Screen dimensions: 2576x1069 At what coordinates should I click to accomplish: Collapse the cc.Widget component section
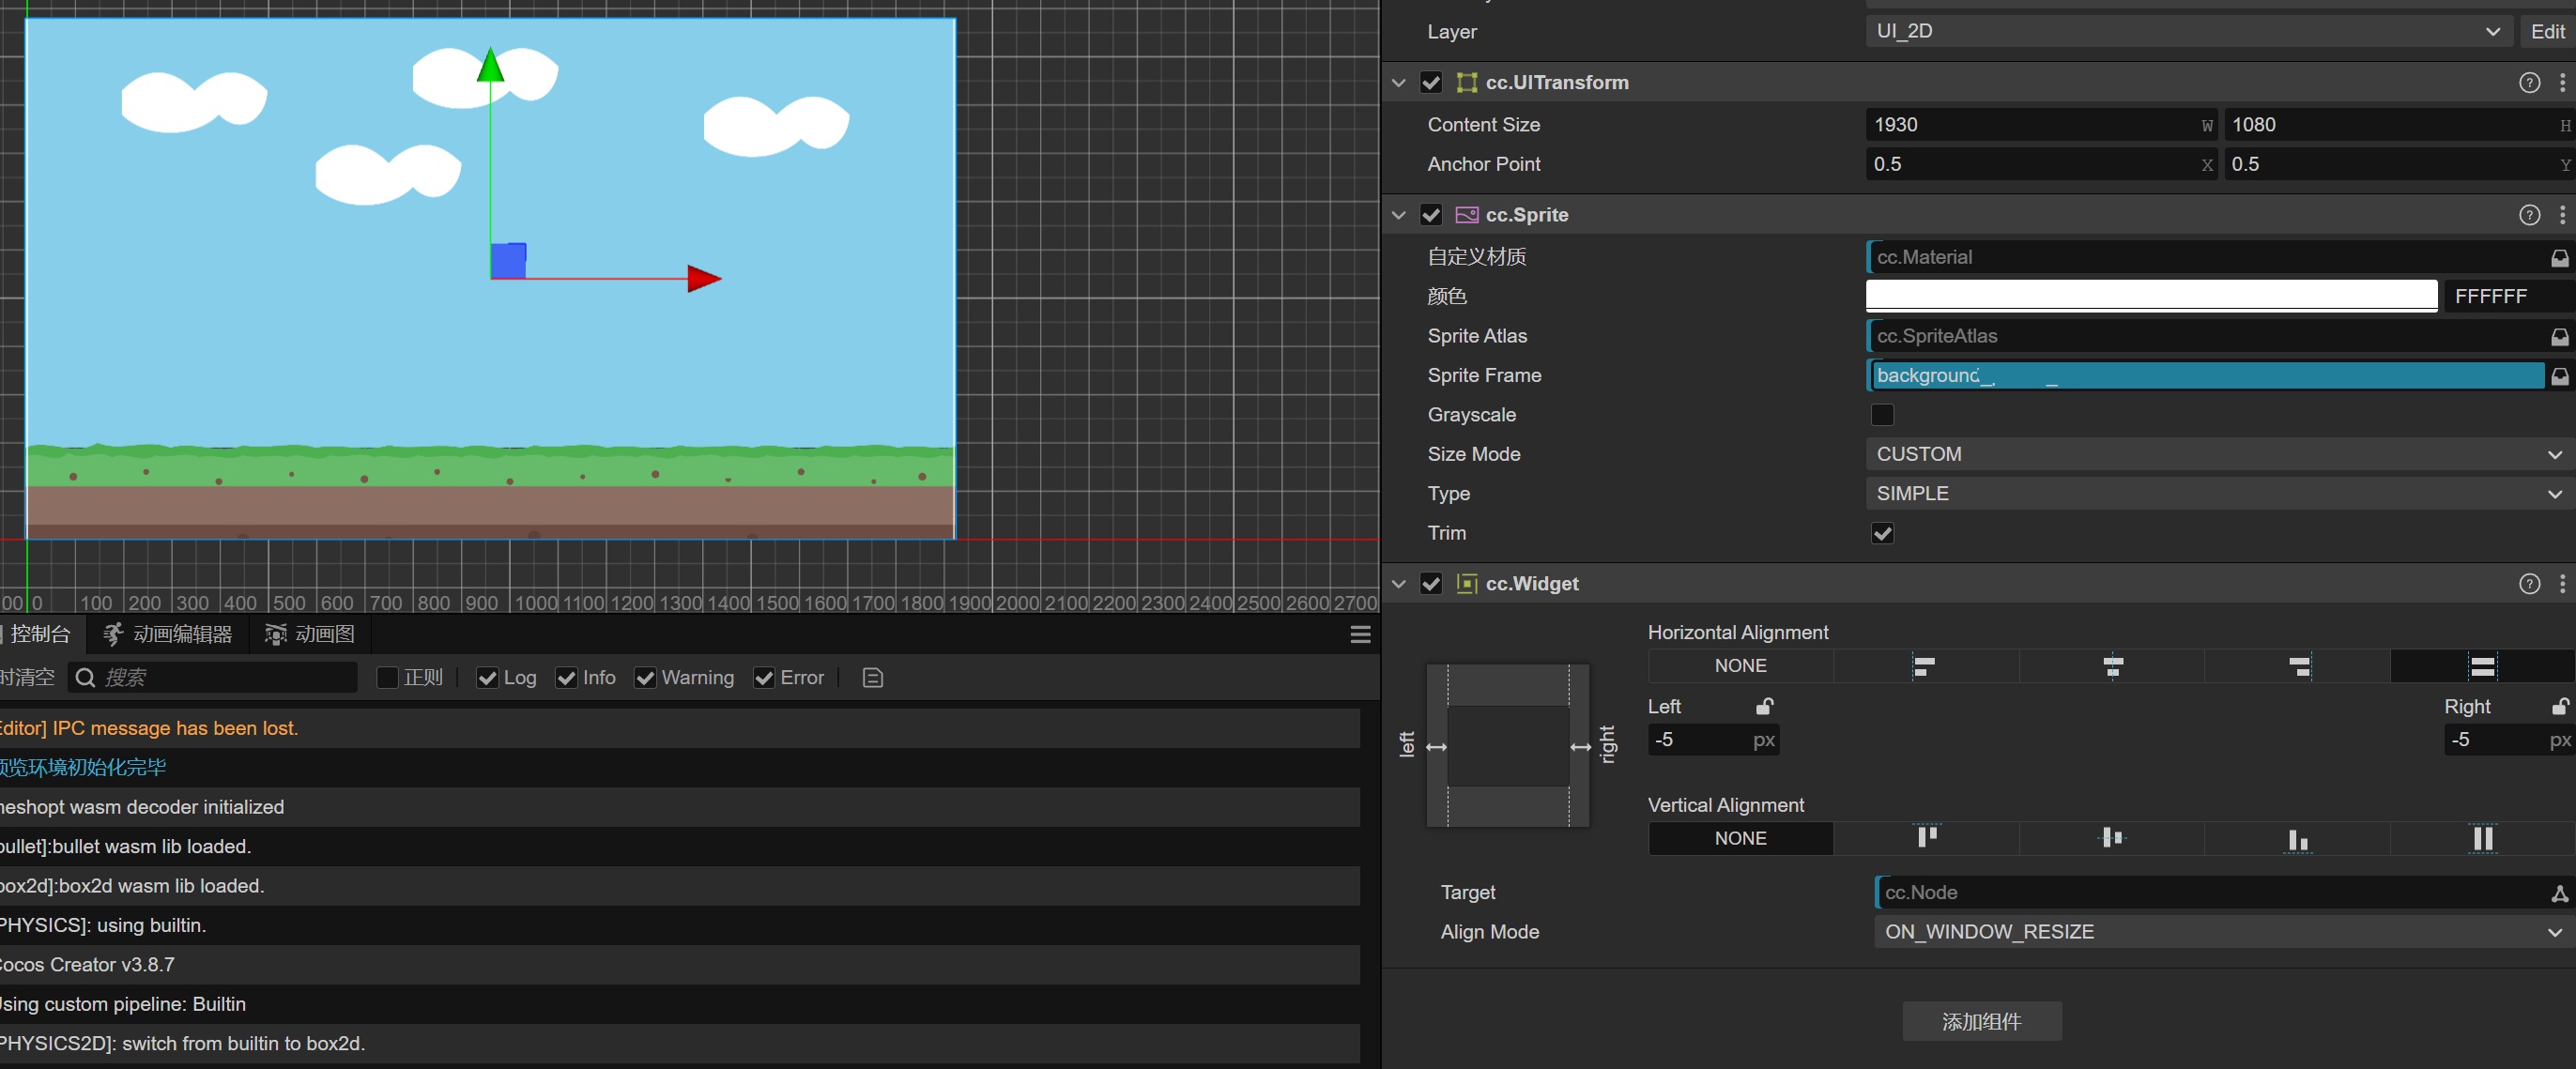(x=1399, y=584)
